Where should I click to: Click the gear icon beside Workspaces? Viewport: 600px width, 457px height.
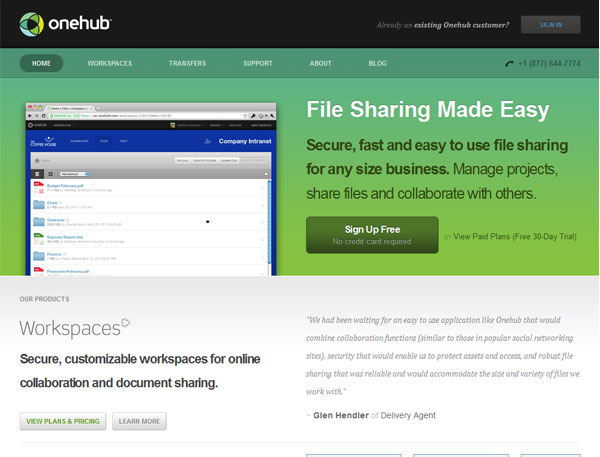point(126,323)
